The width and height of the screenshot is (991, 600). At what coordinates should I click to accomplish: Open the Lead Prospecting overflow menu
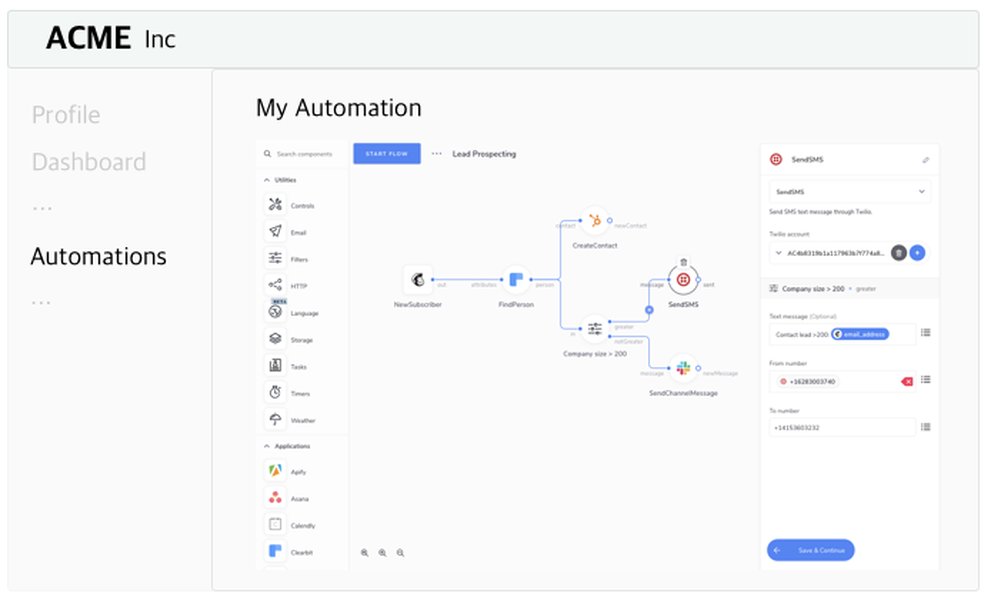coord(437,154)
